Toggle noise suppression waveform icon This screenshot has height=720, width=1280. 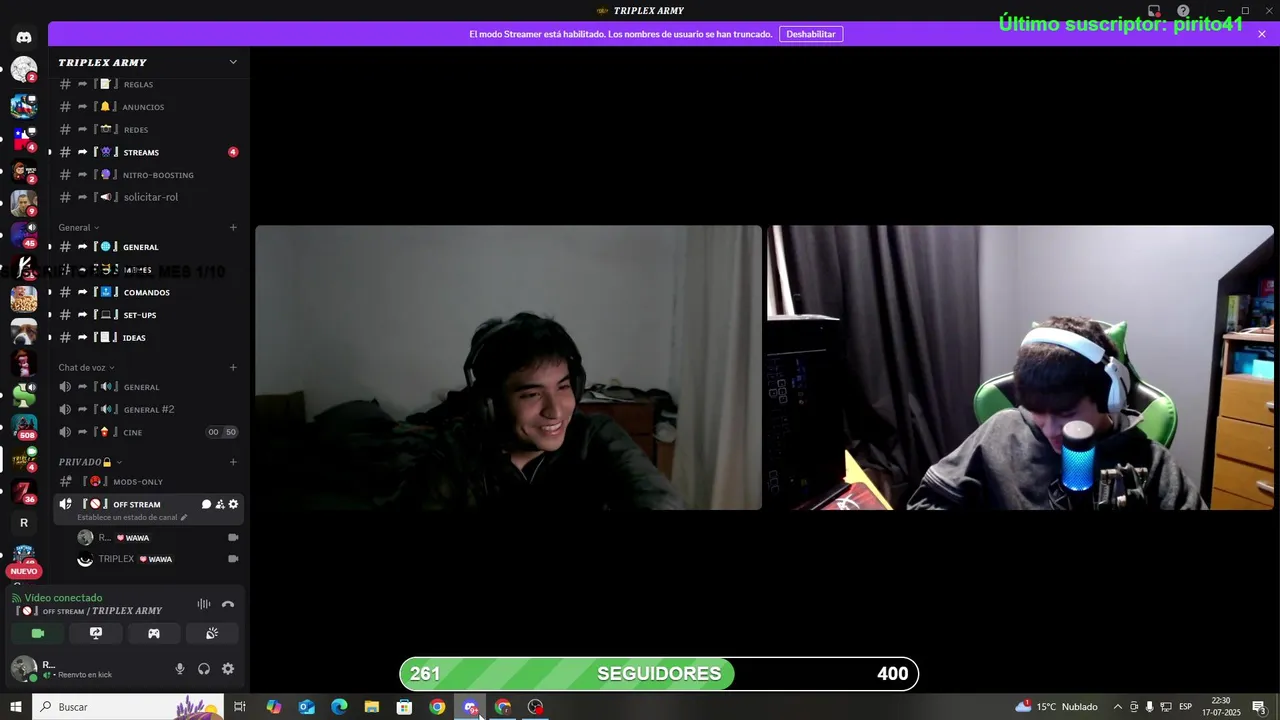[204, 604]
